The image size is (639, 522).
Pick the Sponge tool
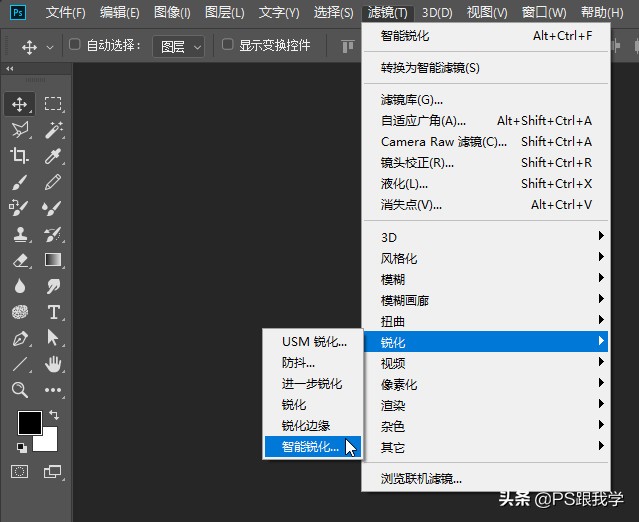click(x=20, y=312)
